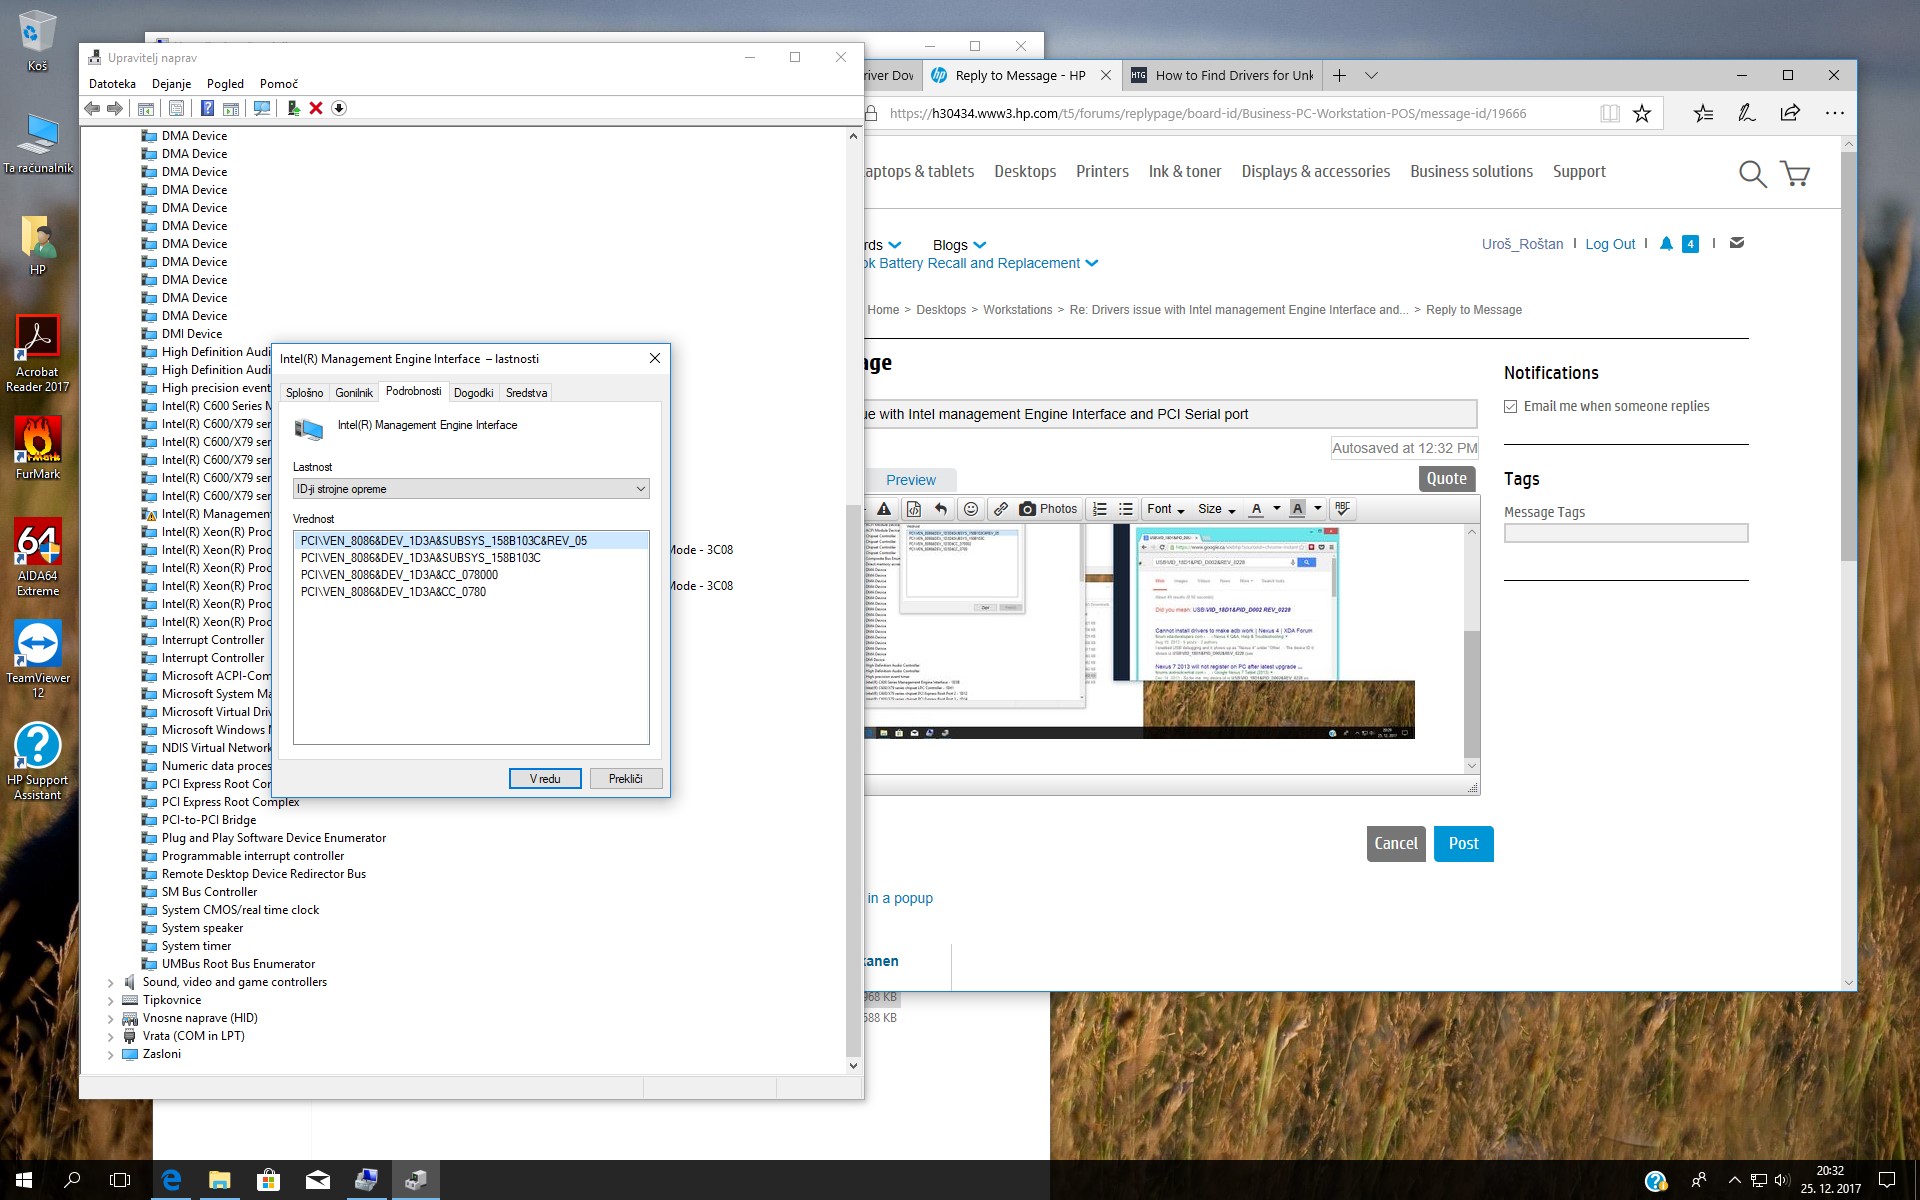1920x1200 pixels.
Task: Open Edge reading view book icon
Action: tap(1610, 113)
